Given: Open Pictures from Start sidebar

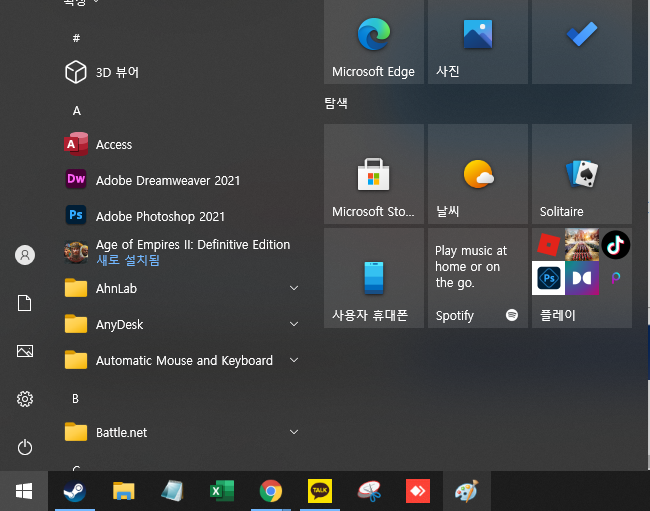Looking at the screenshot, I should pyautogui.click(x=25, y=351).
